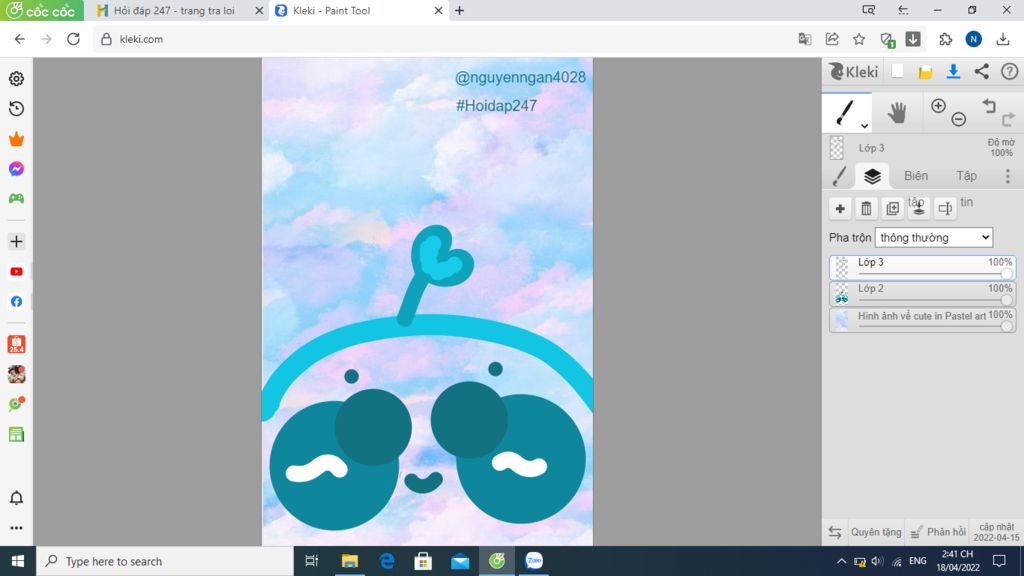This screenshot has width=1024, height=576.
Task: Delete the layer with trash icon
Action: pos(866,208)
